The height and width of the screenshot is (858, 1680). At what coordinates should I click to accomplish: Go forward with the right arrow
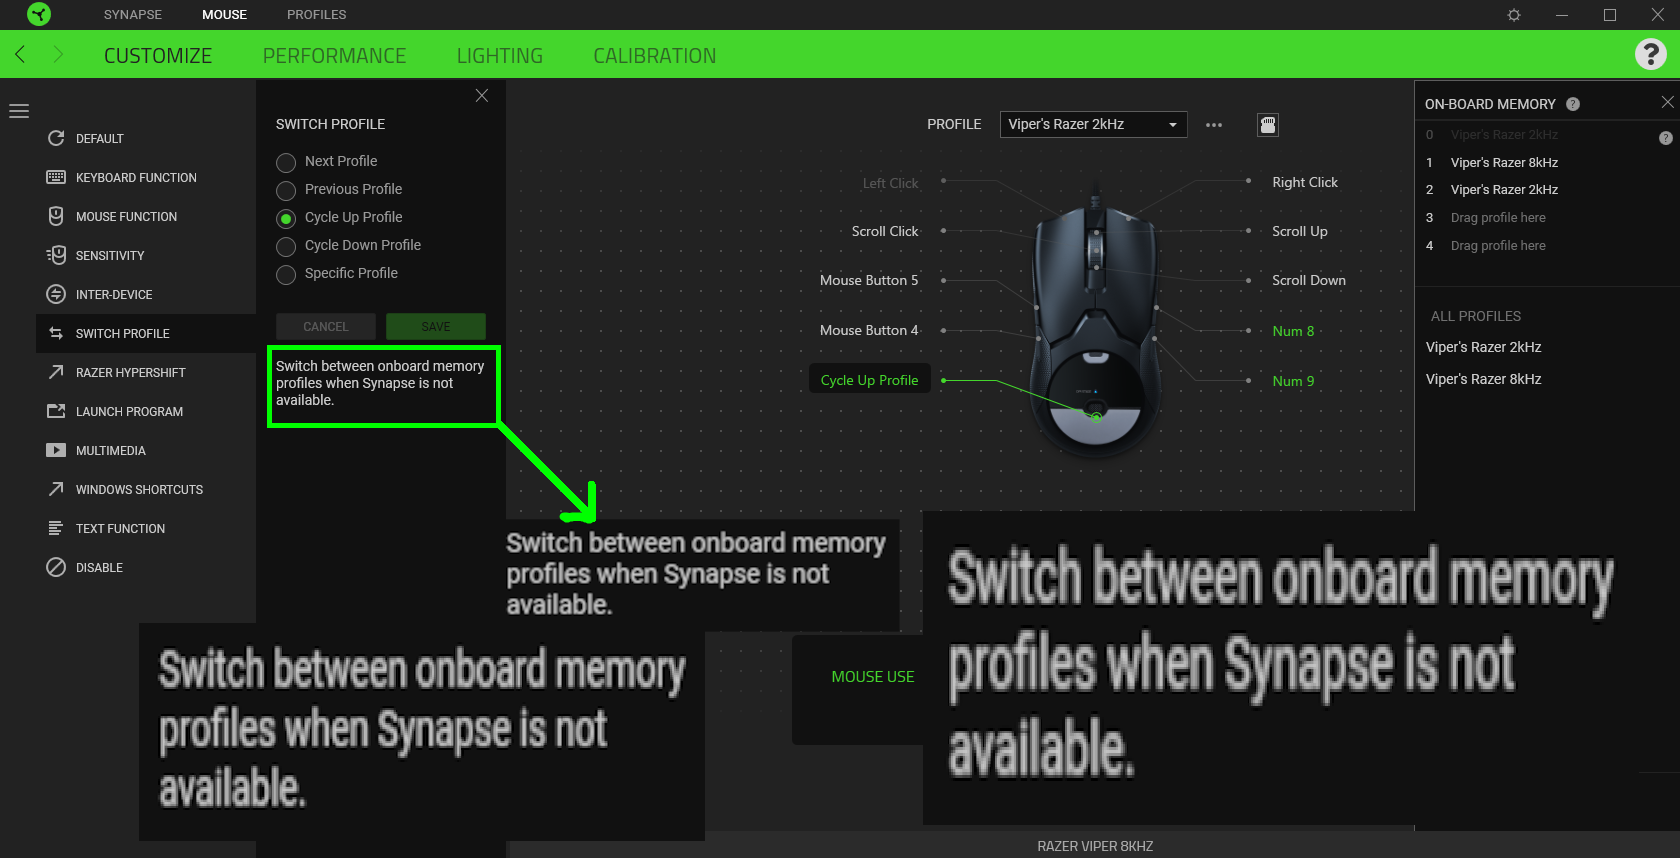pyautogui.click(x=58, y=54)
